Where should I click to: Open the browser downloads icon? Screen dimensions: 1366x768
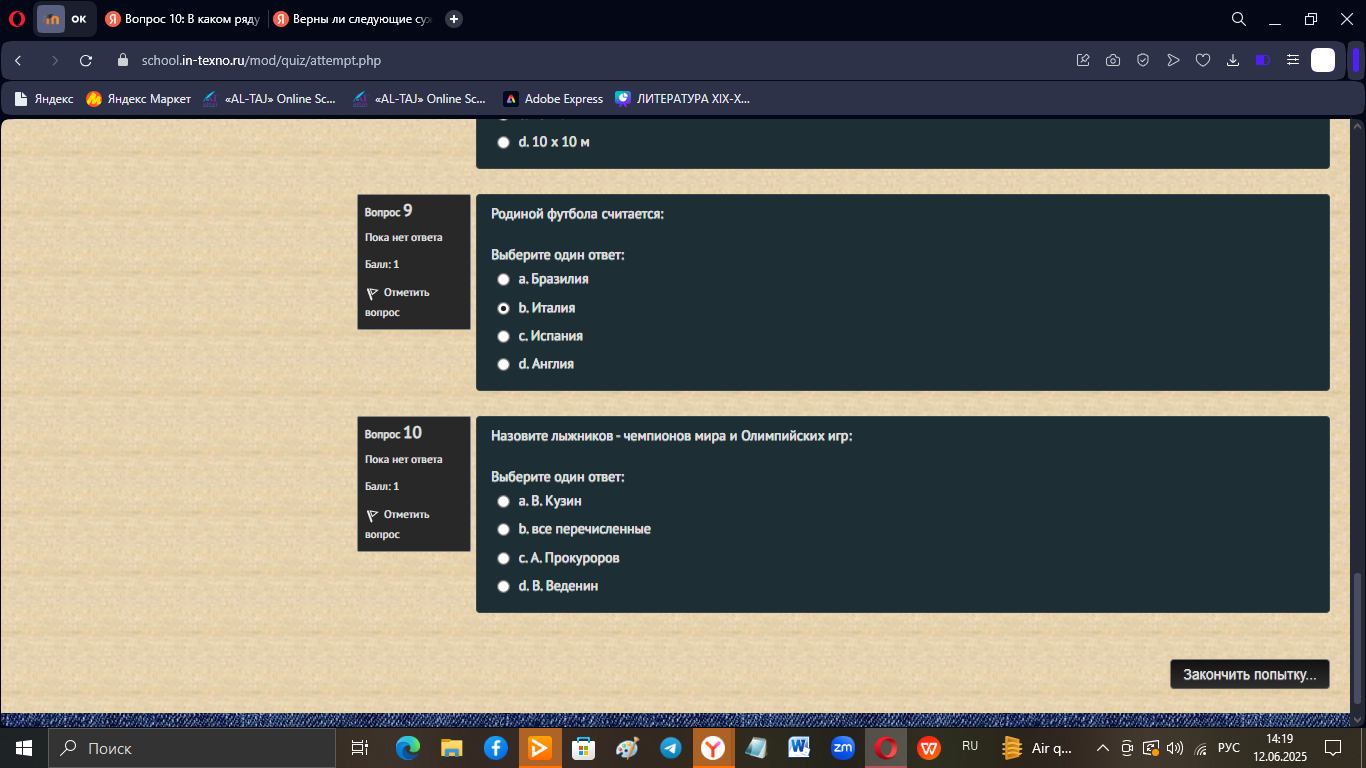coord(1233,60)
